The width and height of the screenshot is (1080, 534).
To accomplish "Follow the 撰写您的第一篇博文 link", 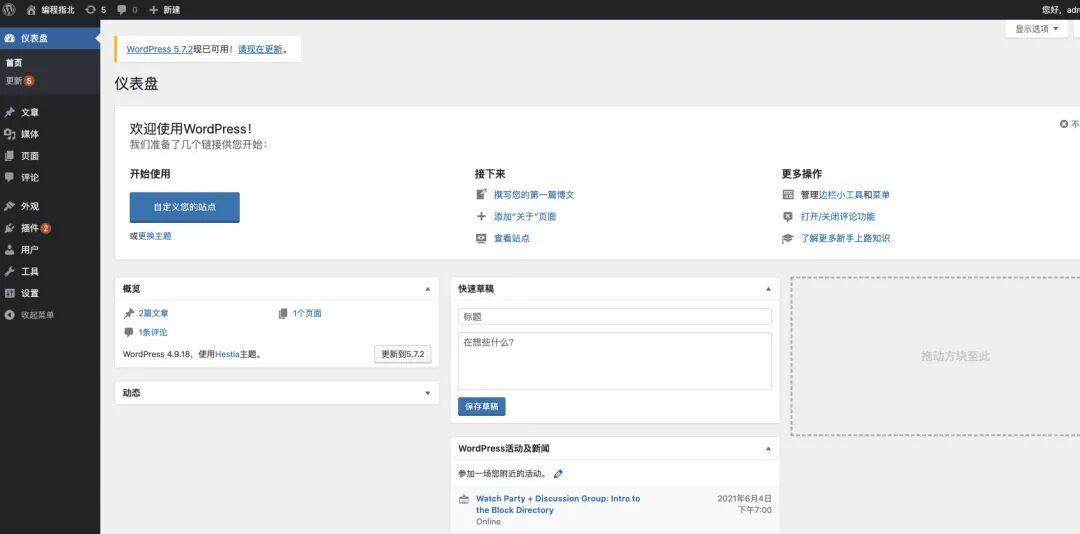I will [534, 195].
